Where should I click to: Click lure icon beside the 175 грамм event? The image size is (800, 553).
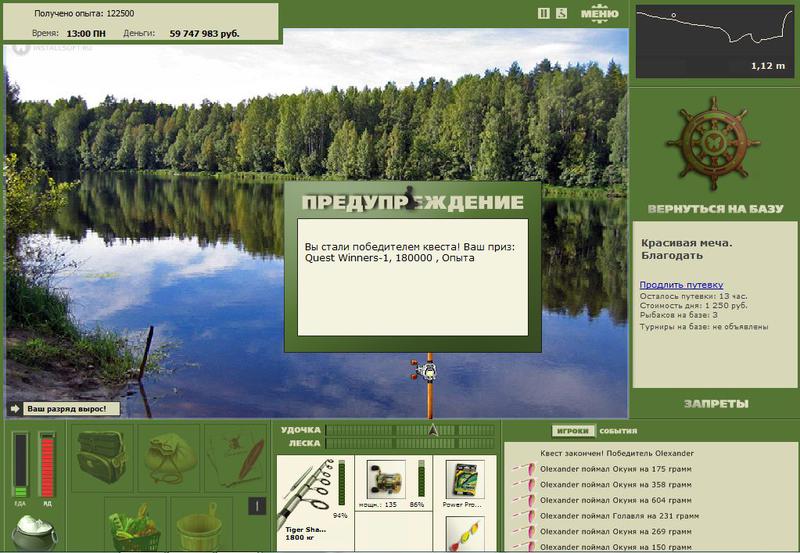click(x=524, y=468)
